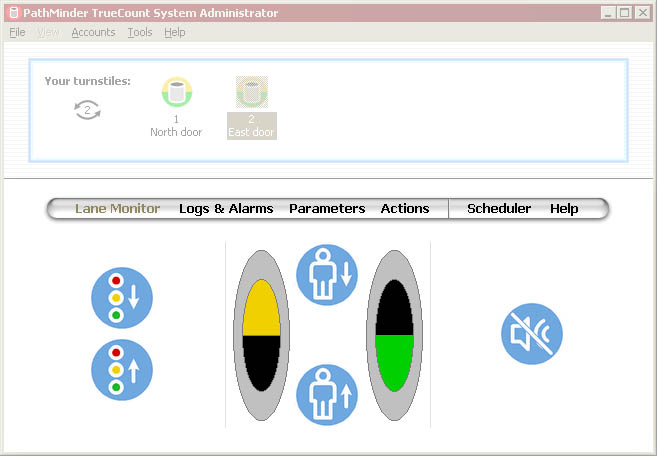Switch to the Lane Monitor tab
657x456 pixels.
click(117, 209)
